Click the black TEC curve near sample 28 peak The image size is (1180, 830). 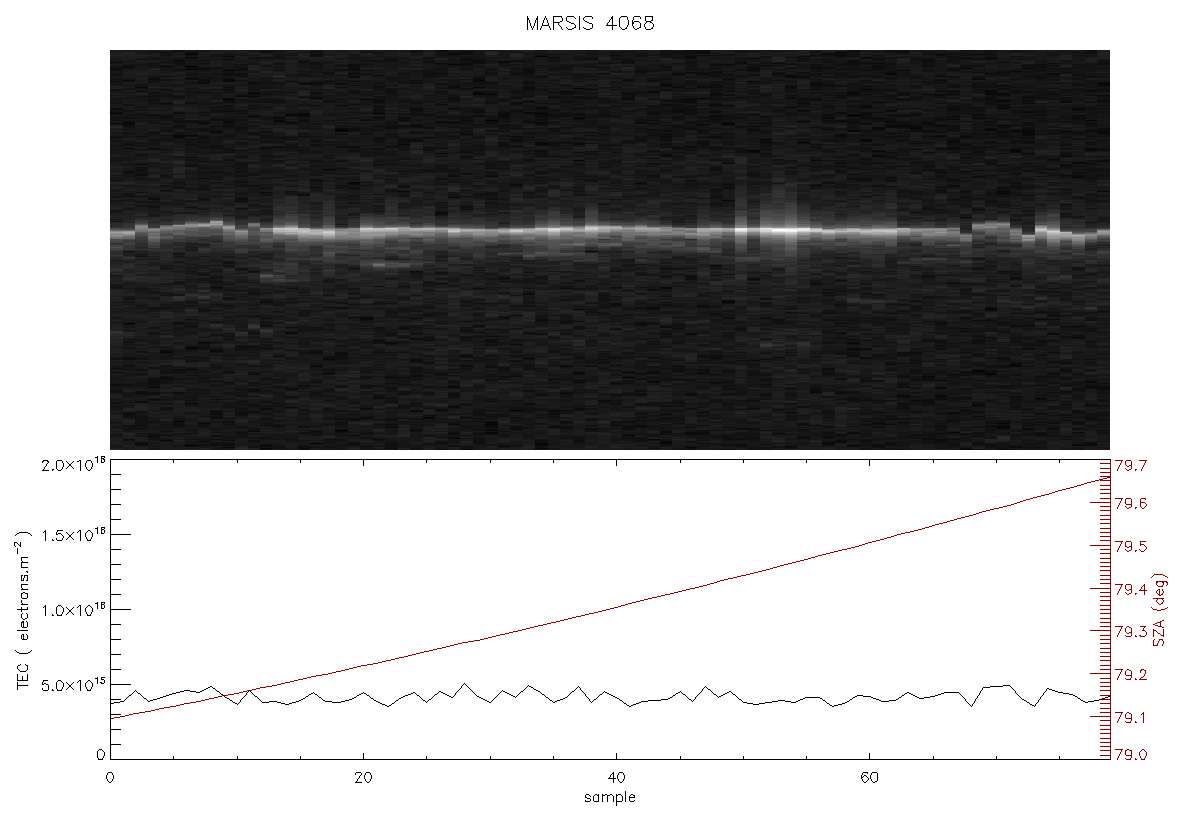pos(464,684)
